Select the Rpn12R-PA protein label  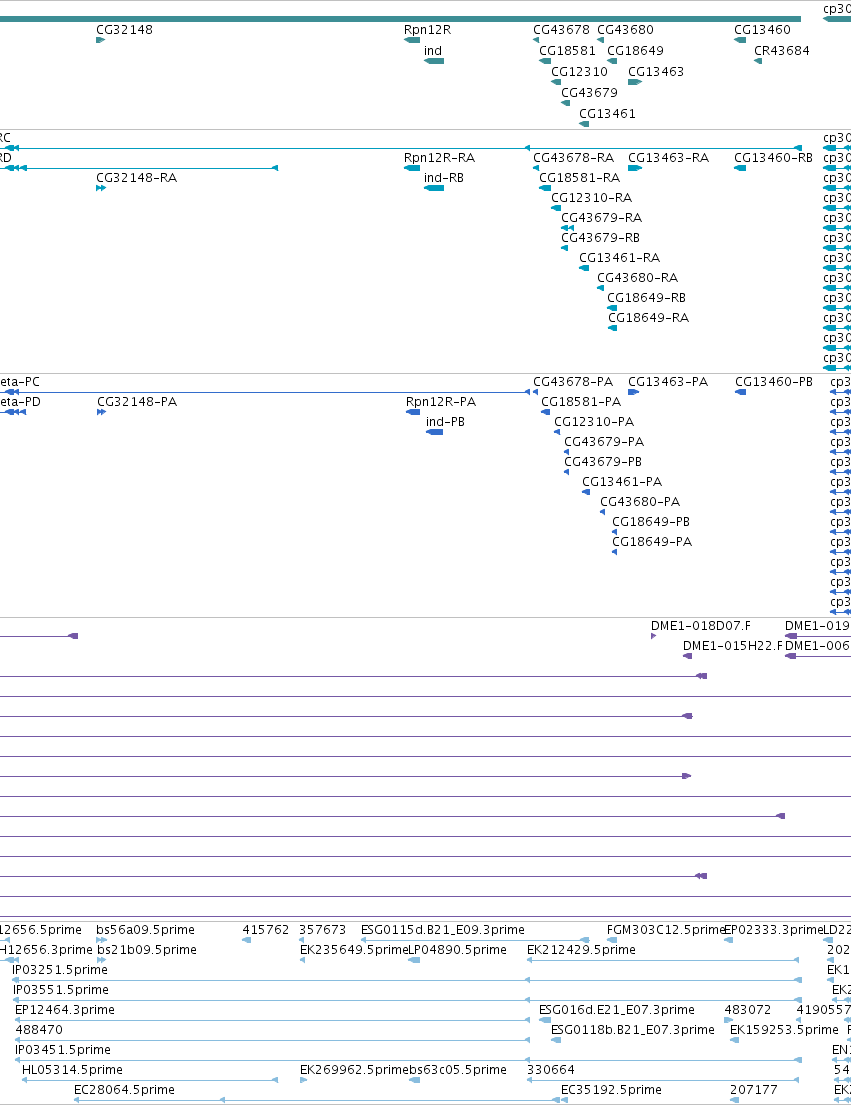coord(441,402)
